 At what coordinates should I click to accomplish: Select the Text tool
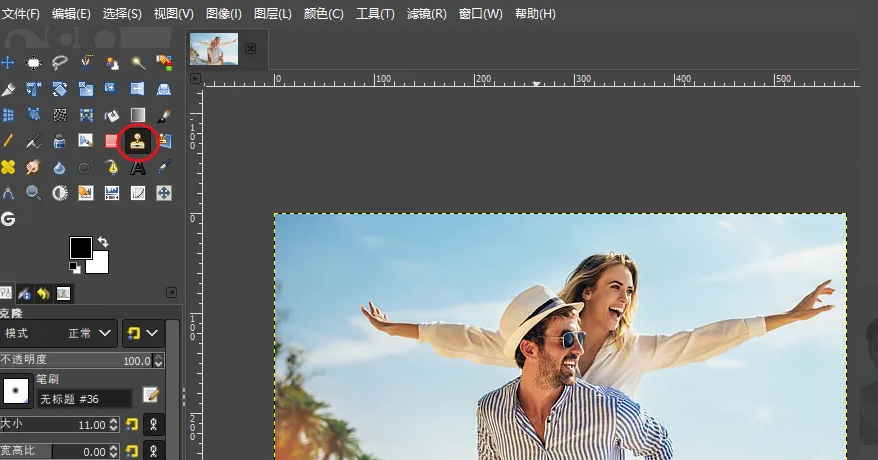coord(138,167)
